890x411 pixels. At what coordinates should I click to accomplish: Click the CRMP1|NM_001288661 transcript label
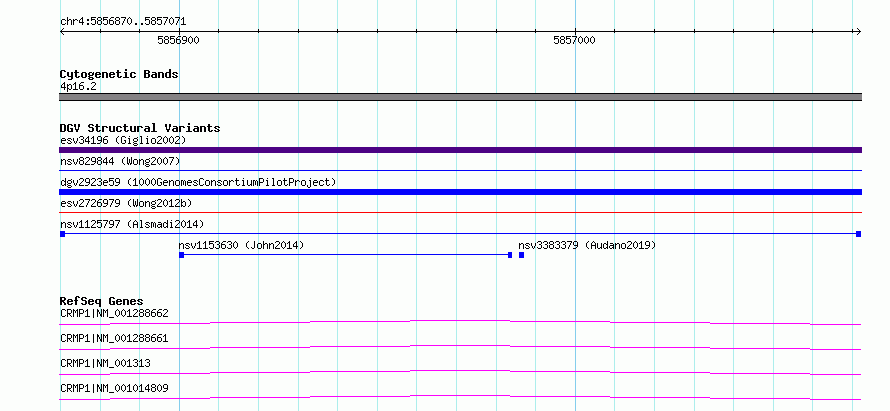pos(114,338)
